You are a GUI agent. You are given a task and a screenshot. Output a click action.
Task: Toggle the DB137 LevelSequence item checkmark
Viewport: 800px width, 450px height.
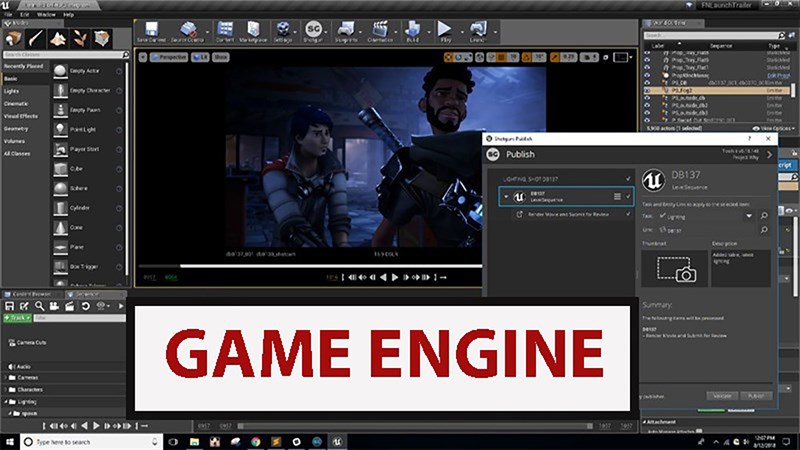628,196
